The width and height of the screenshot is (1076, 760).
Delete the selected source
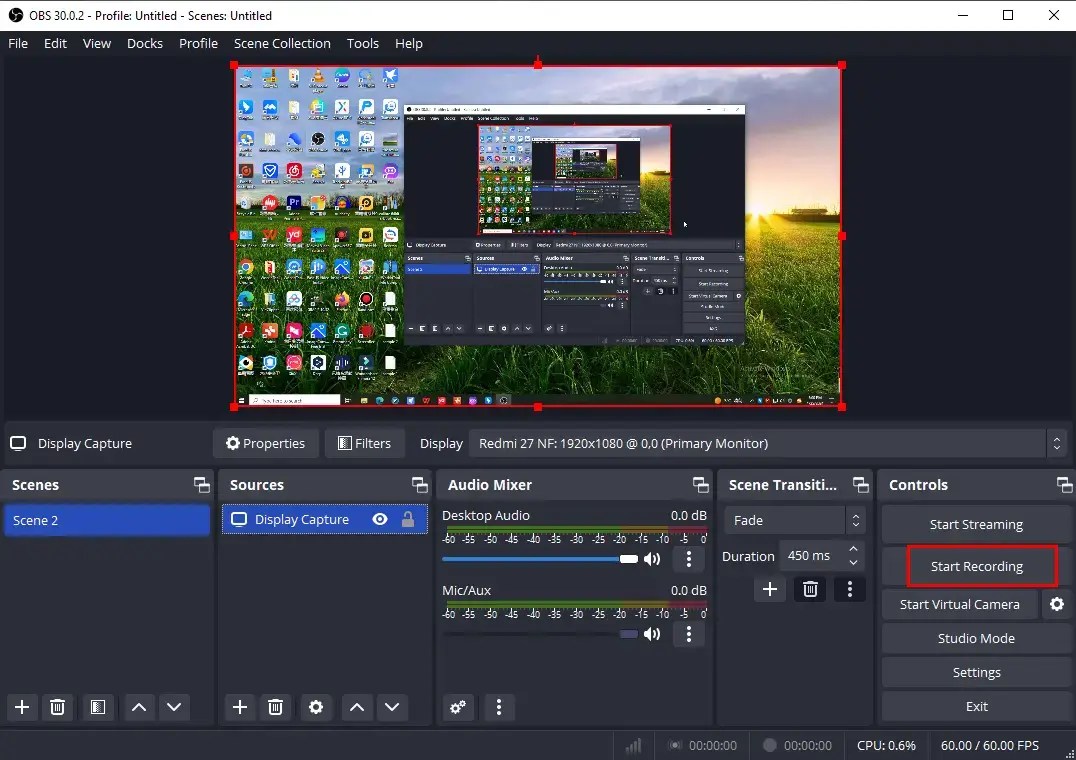point(275,707)
